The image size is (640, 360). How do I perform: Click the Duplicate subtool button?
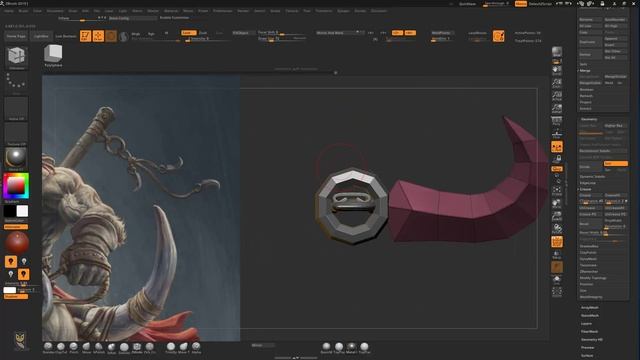(590, 42)
